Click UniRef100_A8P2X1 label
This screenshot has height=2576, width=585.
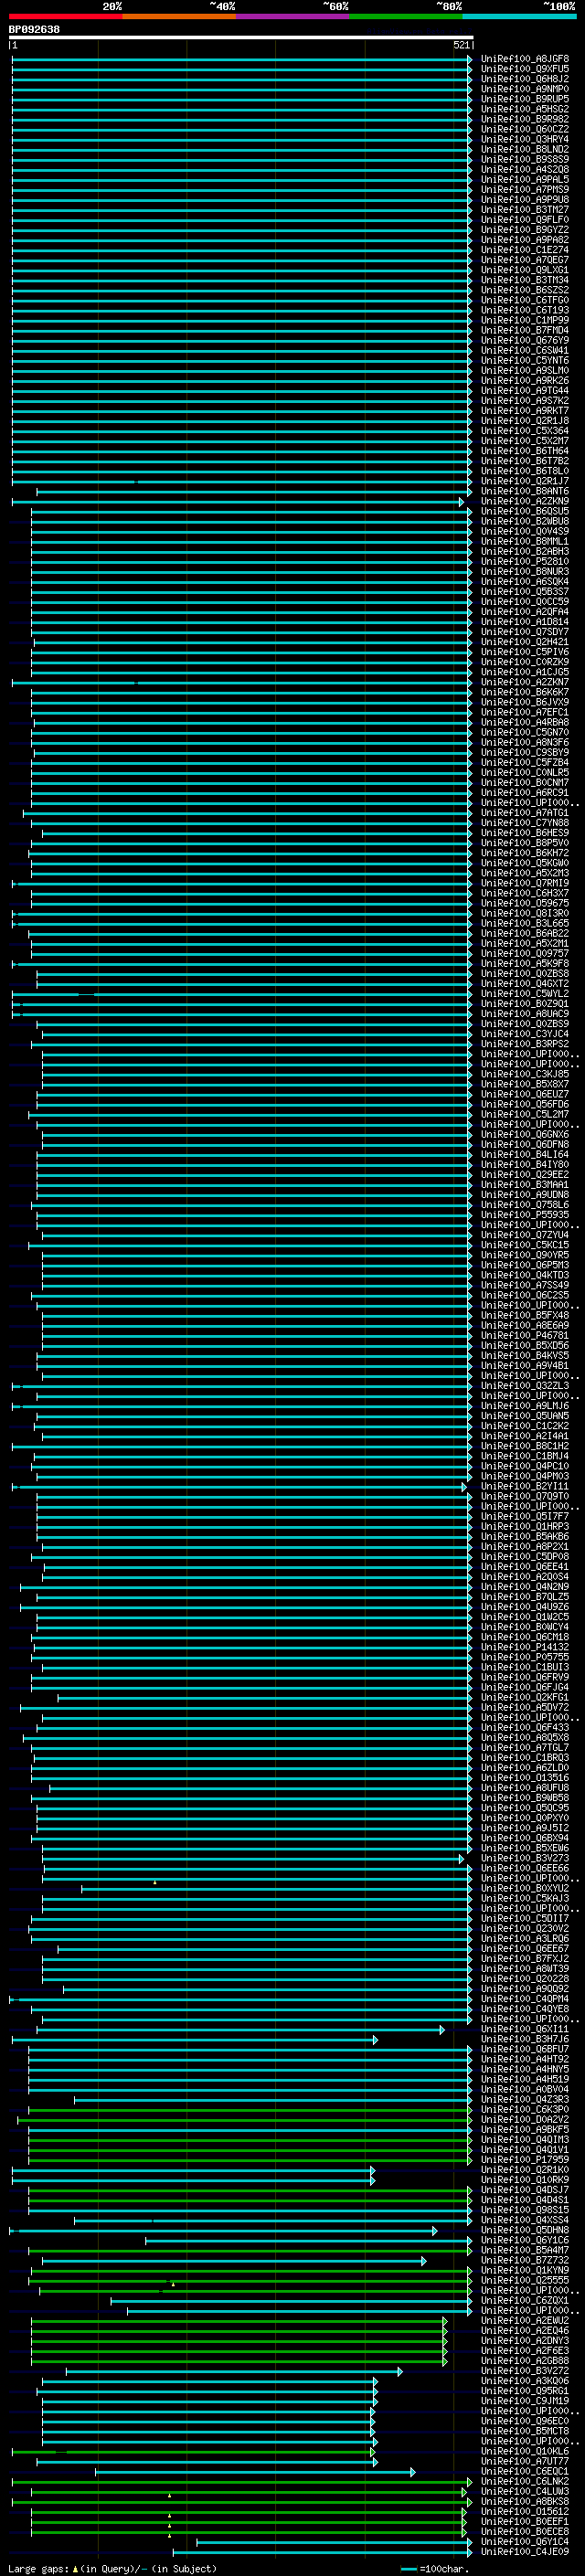tap(525, 1546)
